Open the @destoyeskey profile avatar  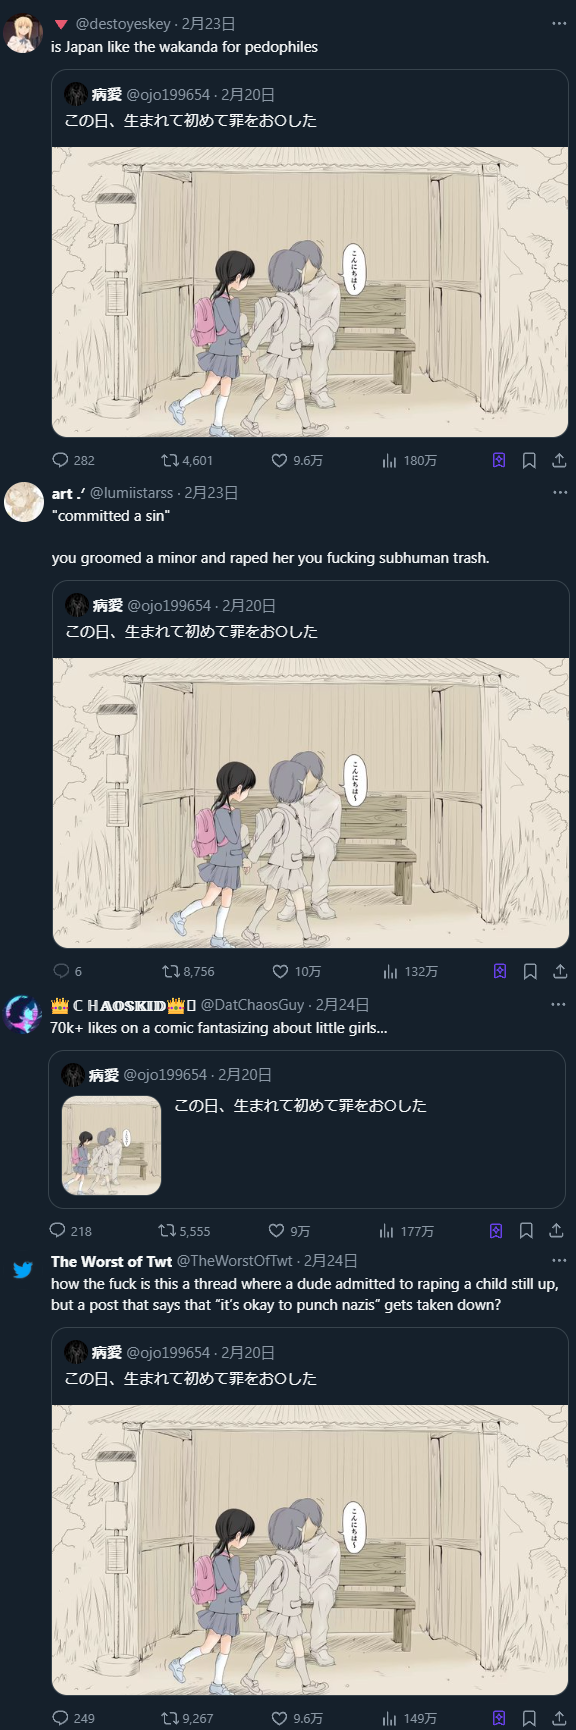(23, 33)
